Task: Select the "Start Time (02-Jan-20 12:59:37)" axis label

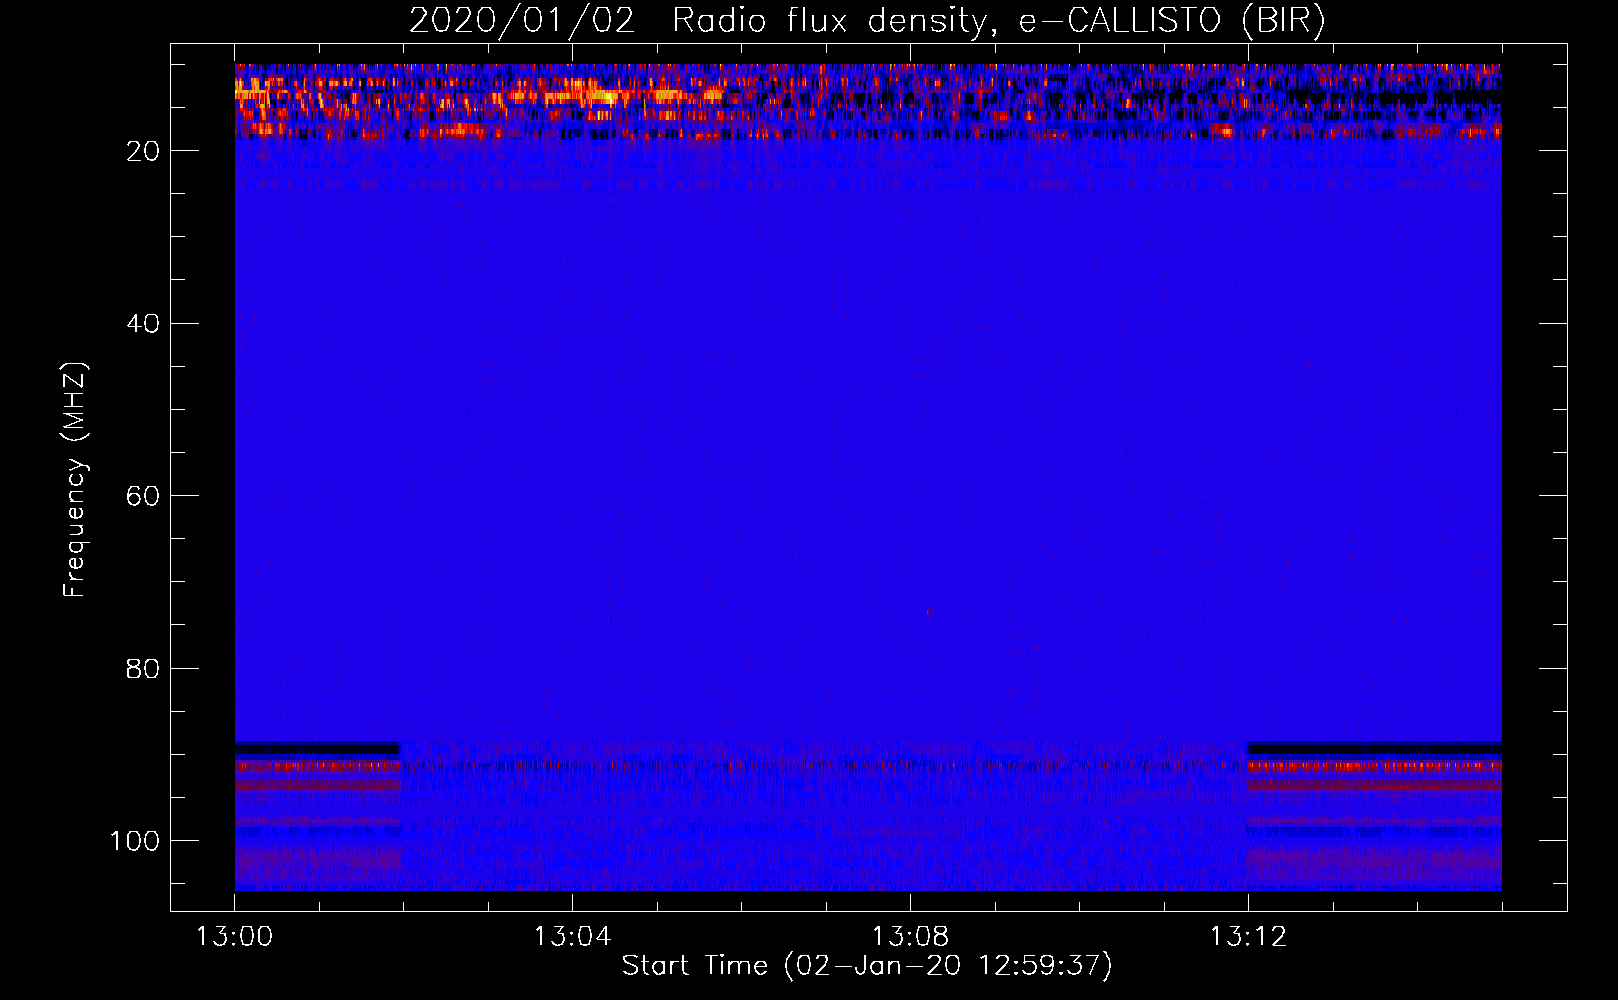Action: (867, 966)
